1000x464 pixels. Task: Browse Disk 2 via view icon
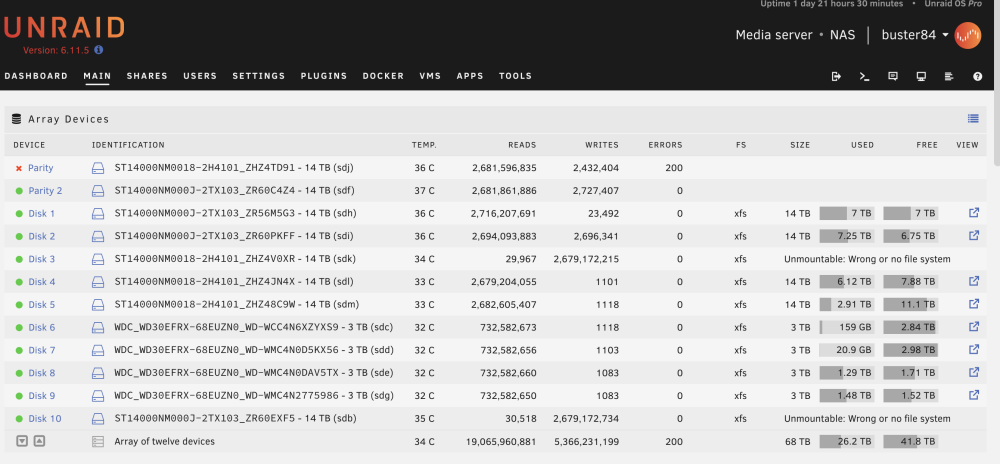(x=973, y=235)
